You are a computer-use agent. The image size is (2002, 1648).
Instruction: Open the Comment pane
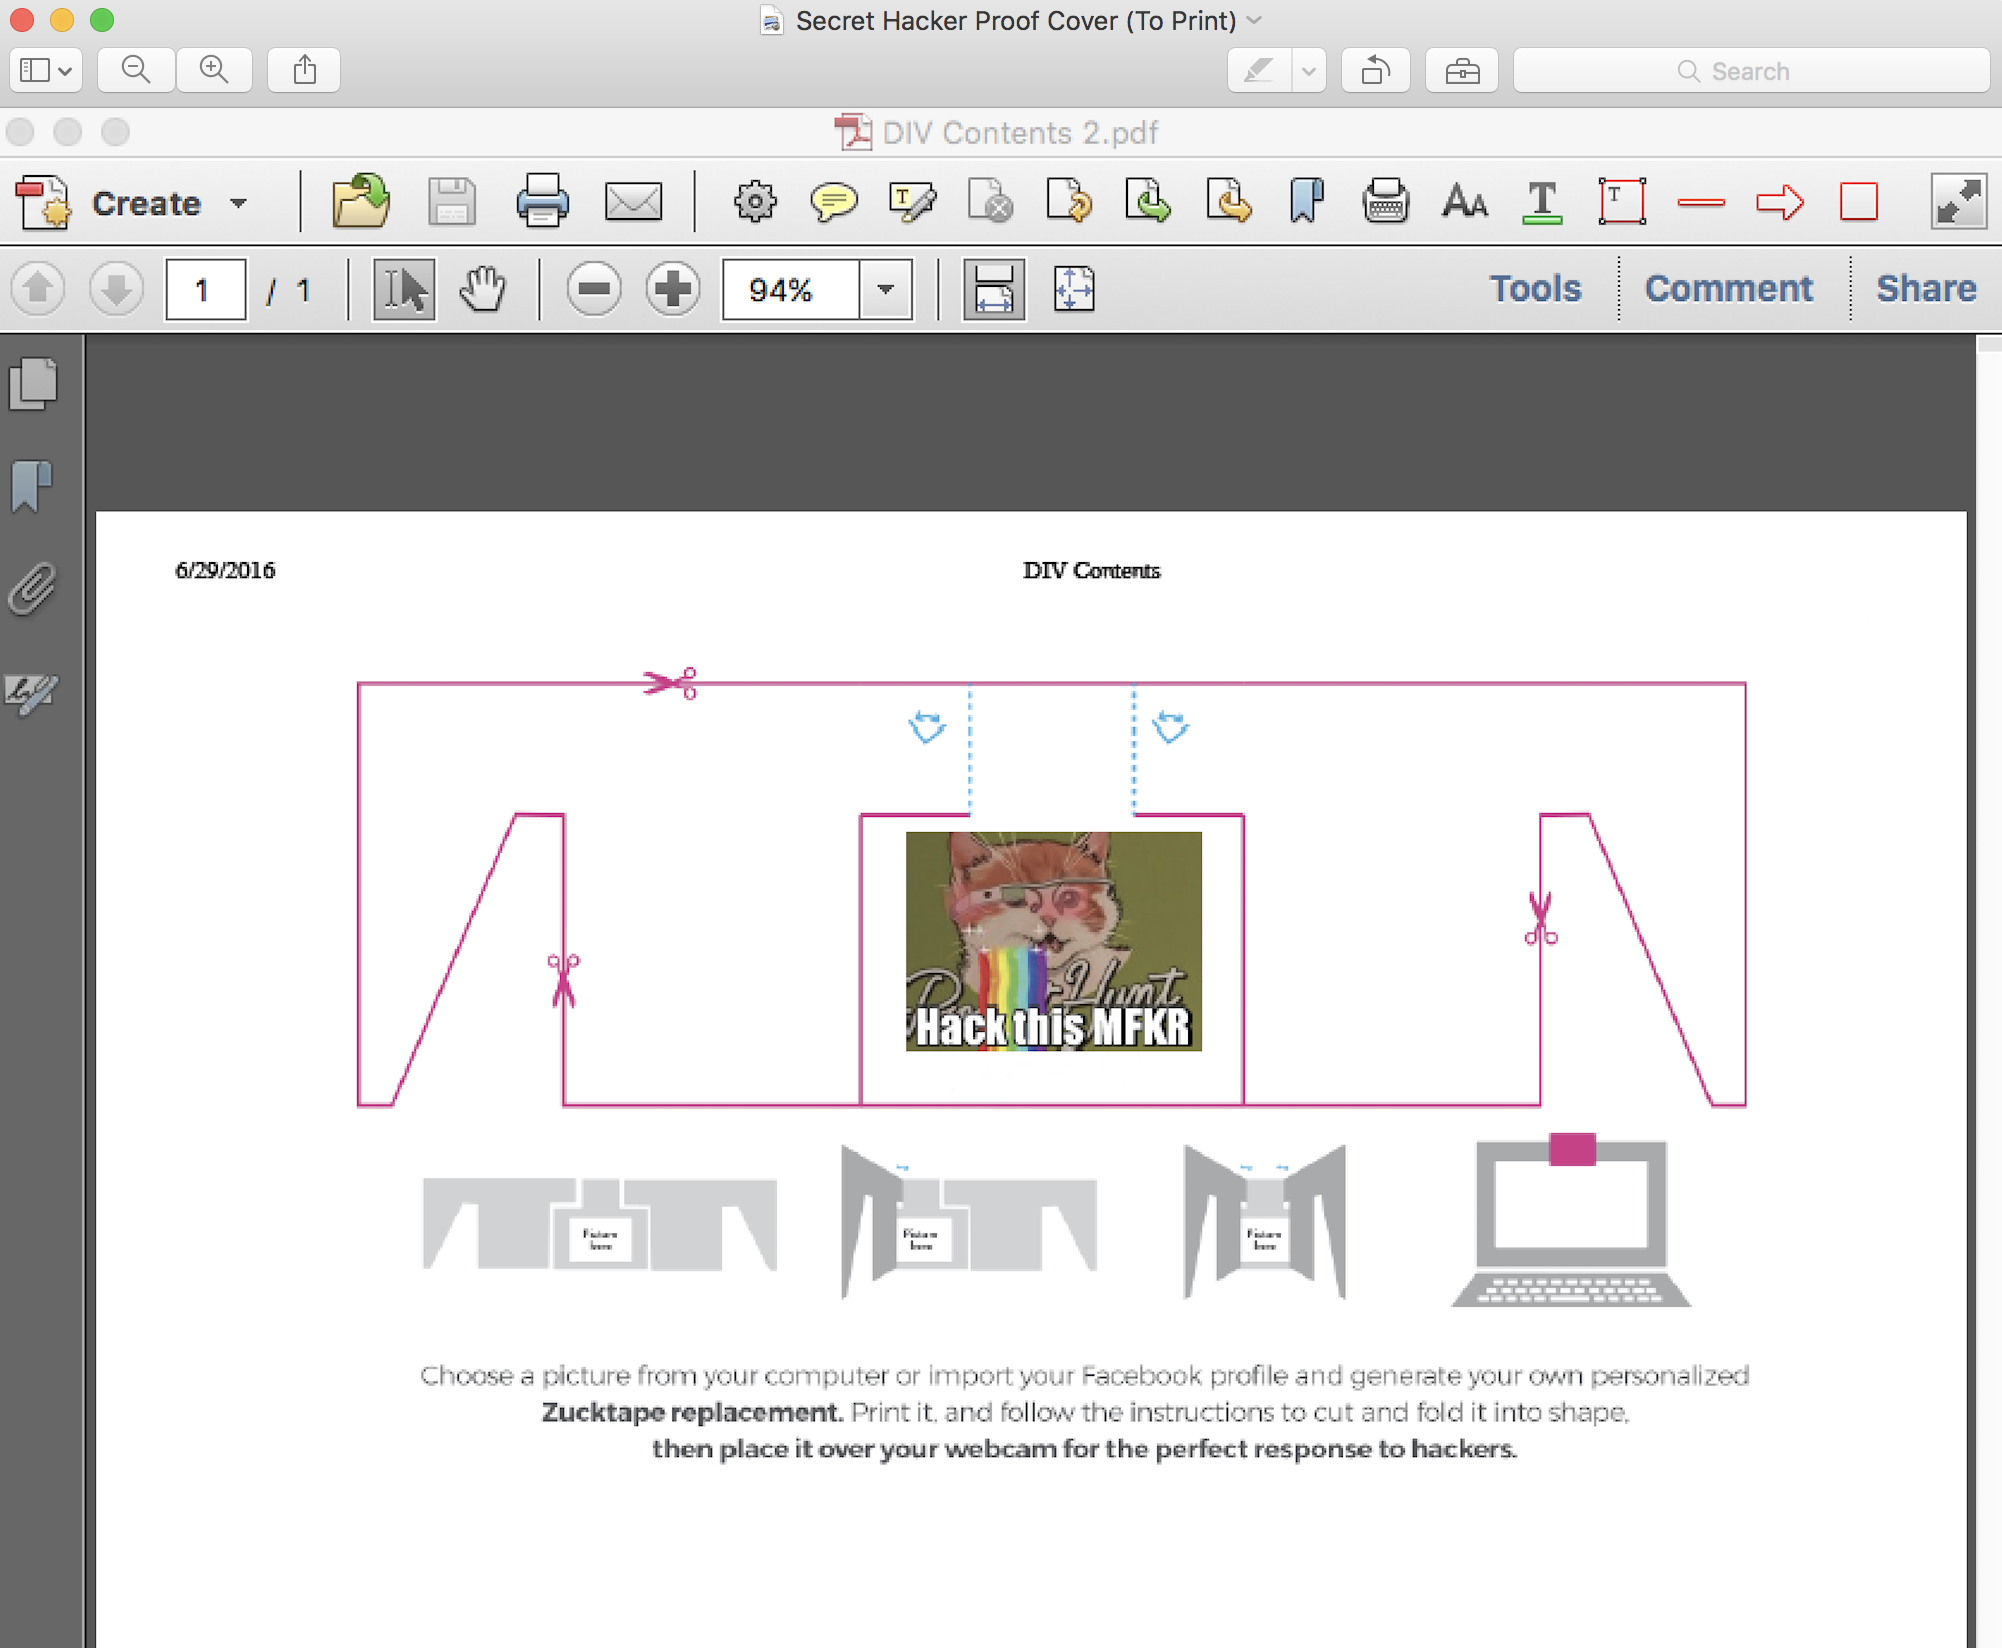[1728, 289]
